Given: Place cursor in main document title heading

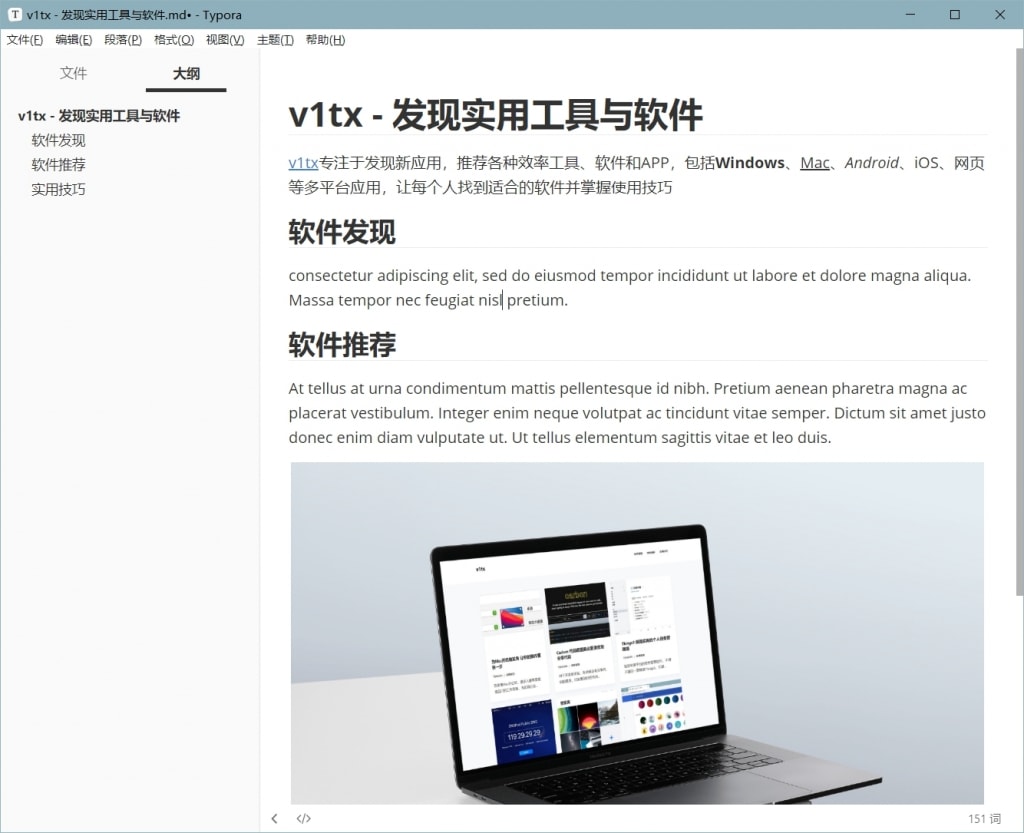Looking at the screenshot, I should [495, 114].
